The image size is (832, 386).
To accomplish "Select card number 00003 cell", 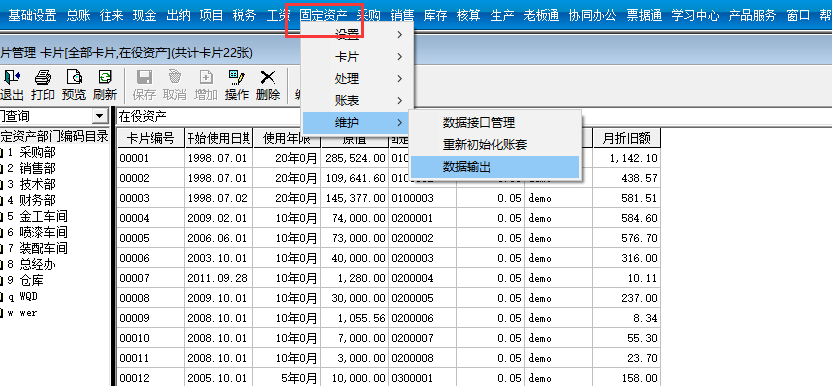I will coord(151,198).
